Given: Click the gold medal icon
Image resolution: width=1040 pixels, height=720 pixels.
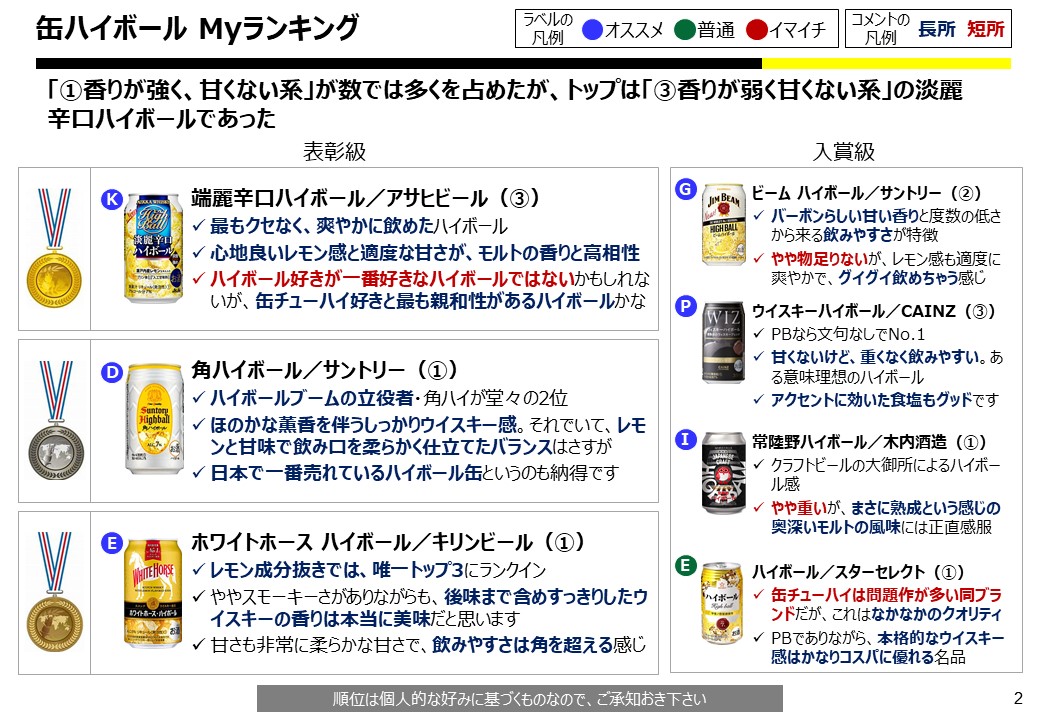Looking at the screenshot, I should click(54, 247).
